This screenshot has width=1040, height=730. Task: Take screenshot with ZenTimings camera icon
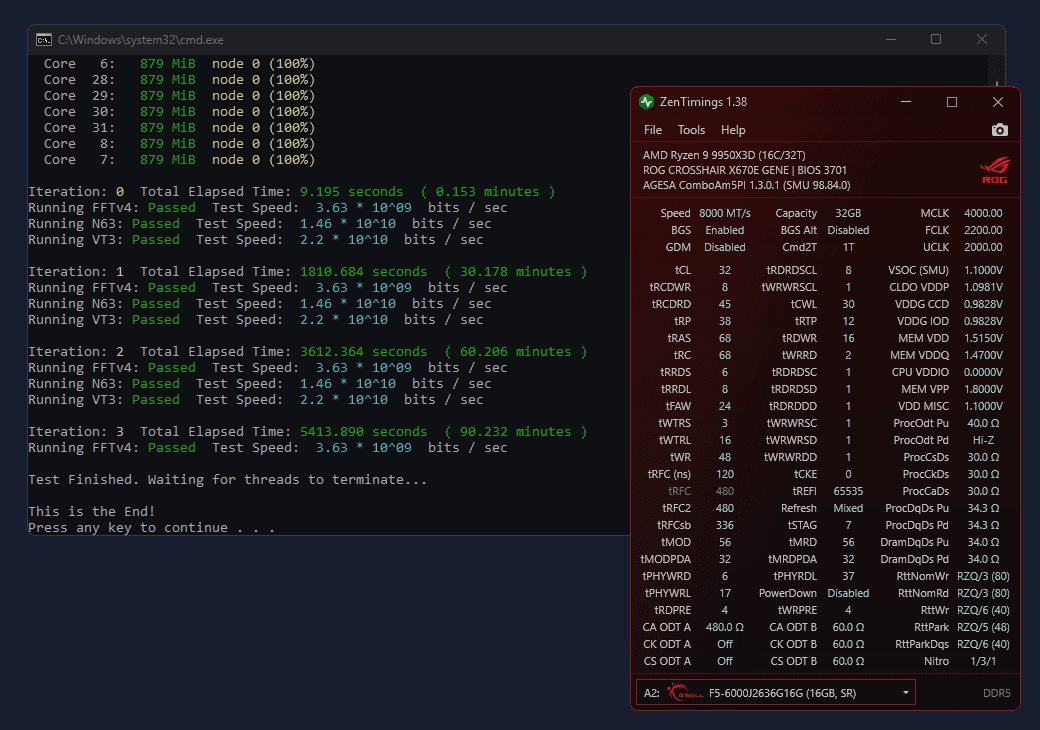(x=1000, y=130)
